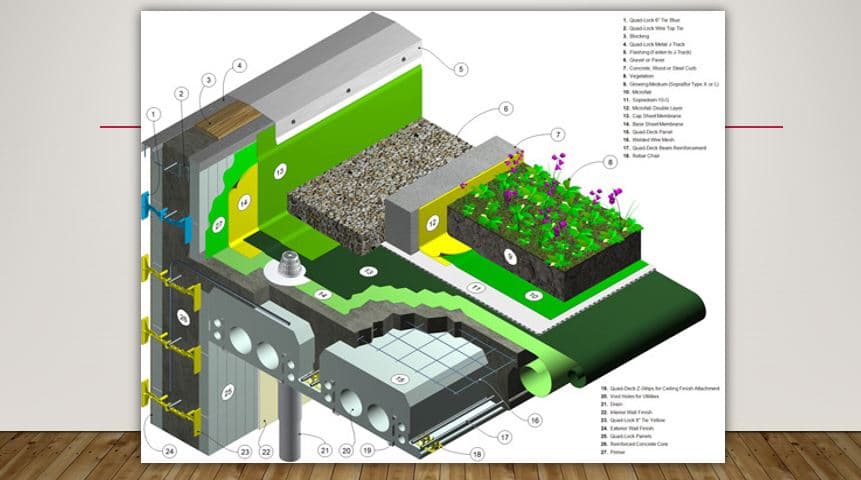Click legend entry 'Blocking'
861x480 pixels.
coord(639,36)
